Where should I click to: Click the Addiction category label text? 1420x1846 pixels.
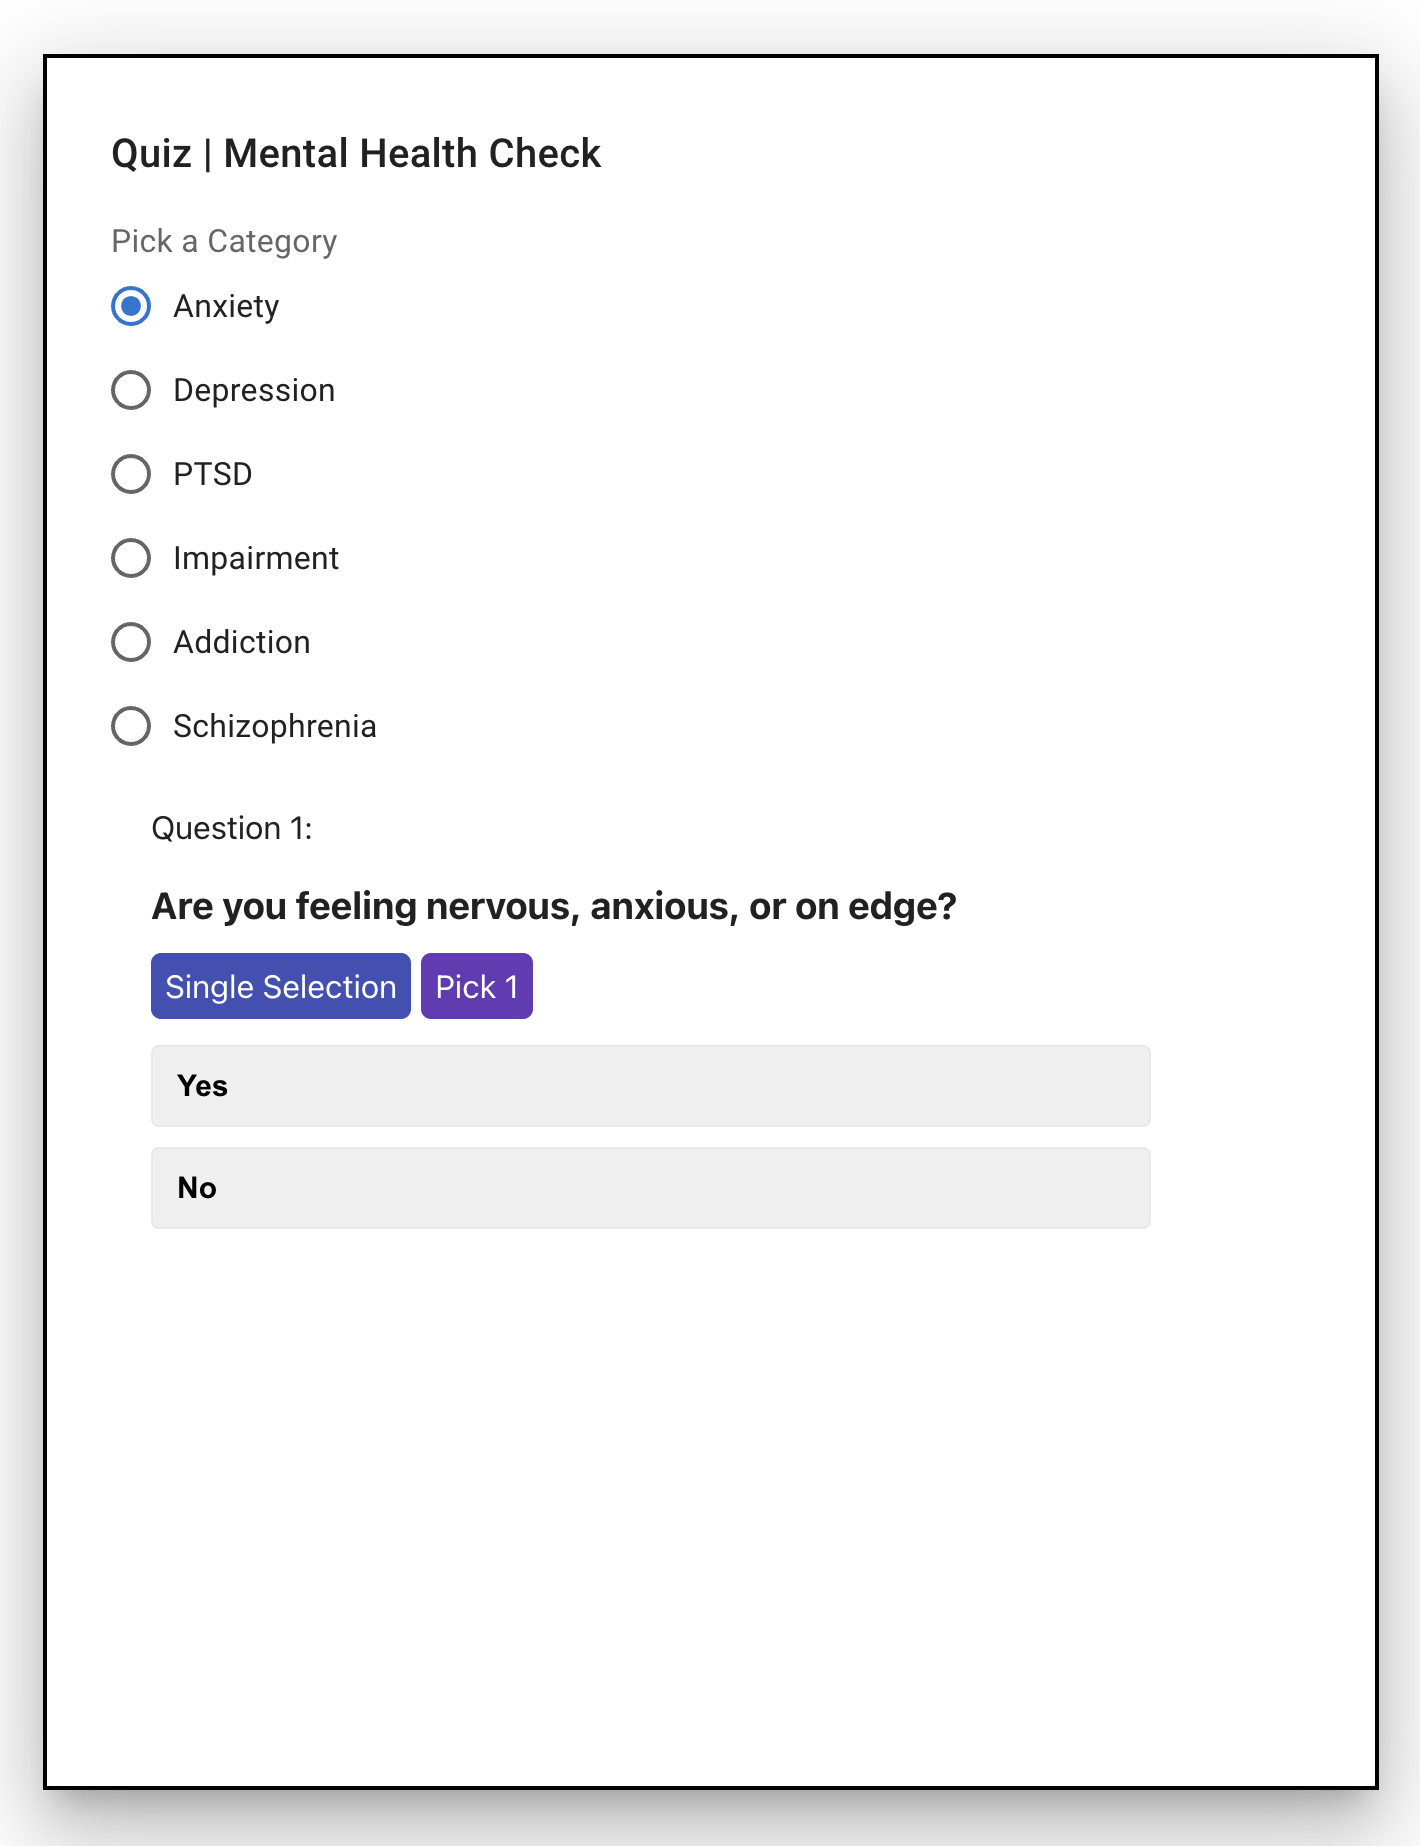click(x=242, y=642)
